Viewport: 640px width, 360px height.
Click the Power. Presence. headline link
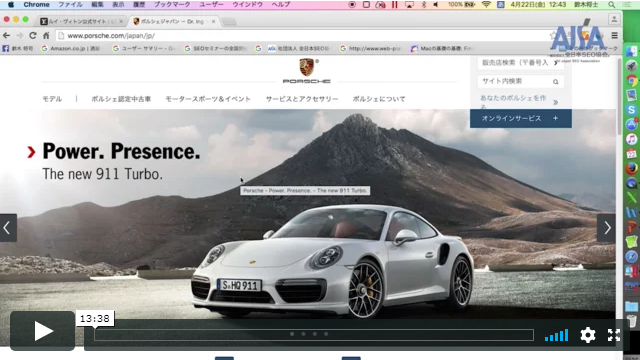point(121,151)
